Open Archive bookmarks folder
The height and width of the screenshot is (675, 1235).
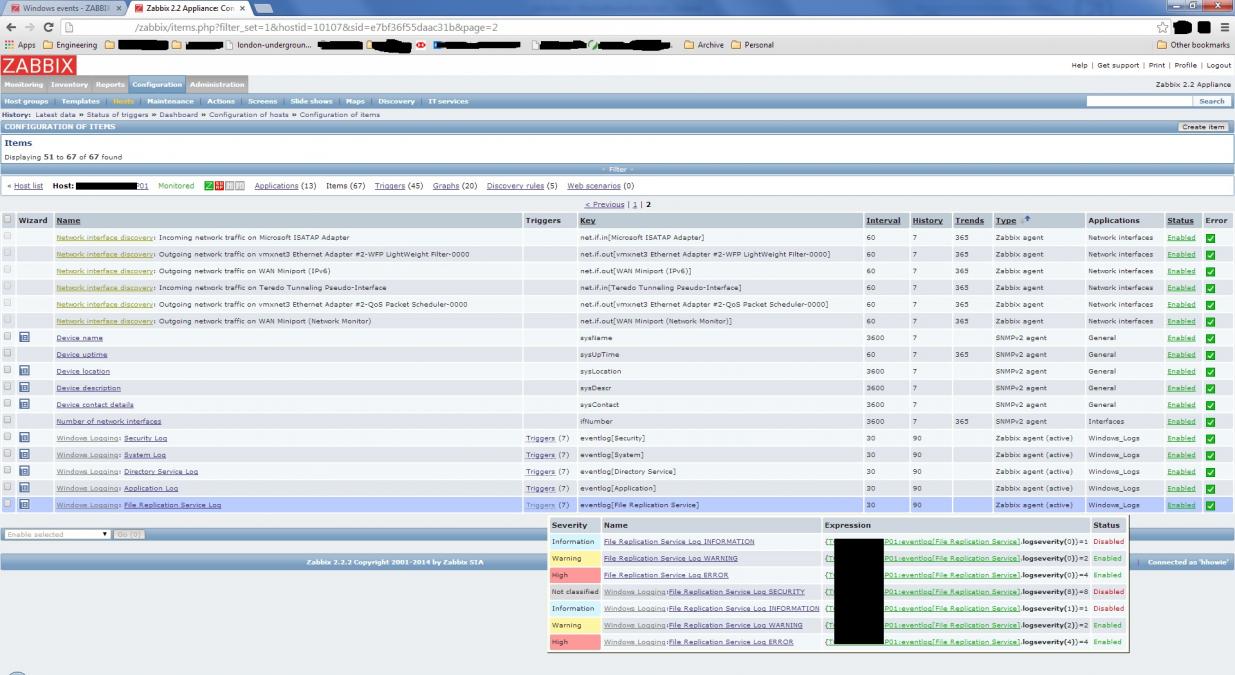[704, 44]
